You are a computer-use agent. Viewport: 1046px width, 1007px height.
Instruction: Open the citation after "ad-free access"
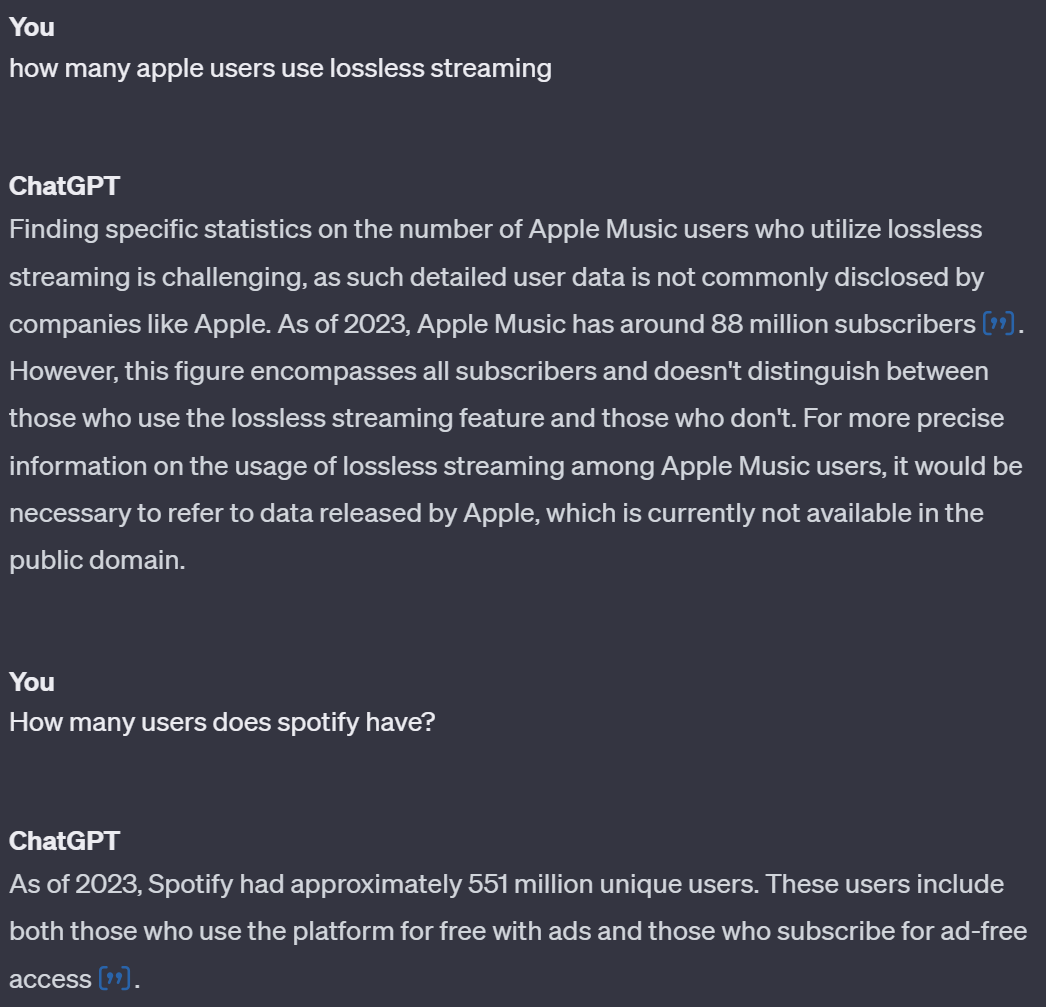(x=115, y=979)
